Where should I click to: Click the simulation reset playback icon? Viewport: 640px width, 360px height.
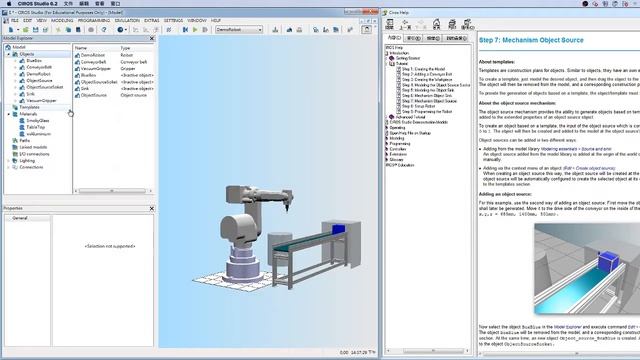click(185, 30)
